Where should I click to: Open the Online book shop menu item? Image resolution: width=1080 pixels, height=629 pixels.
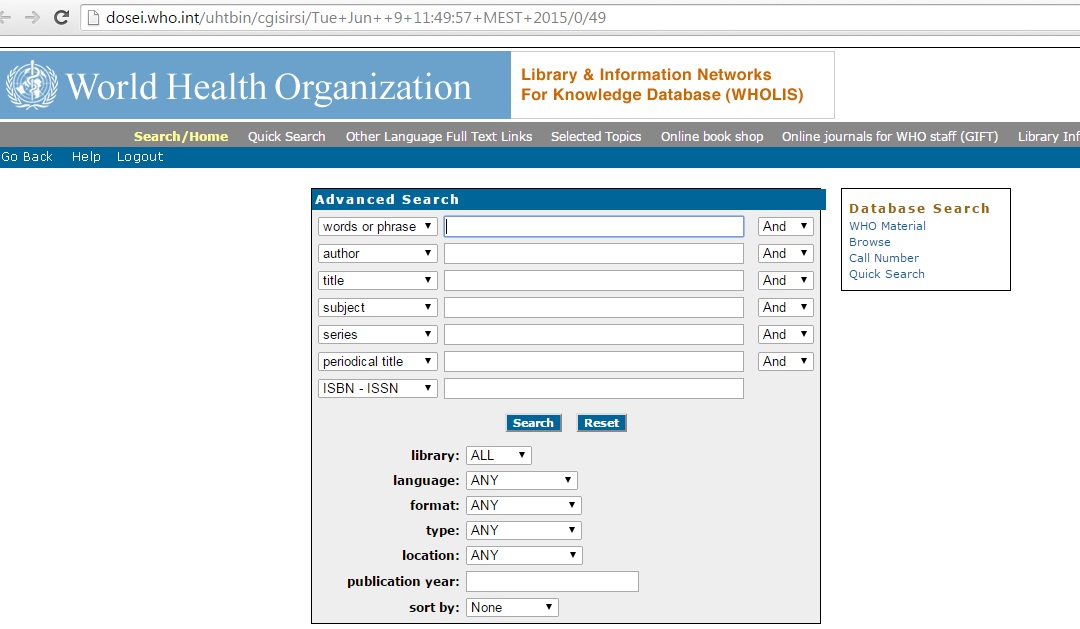(x=712, y=136)
